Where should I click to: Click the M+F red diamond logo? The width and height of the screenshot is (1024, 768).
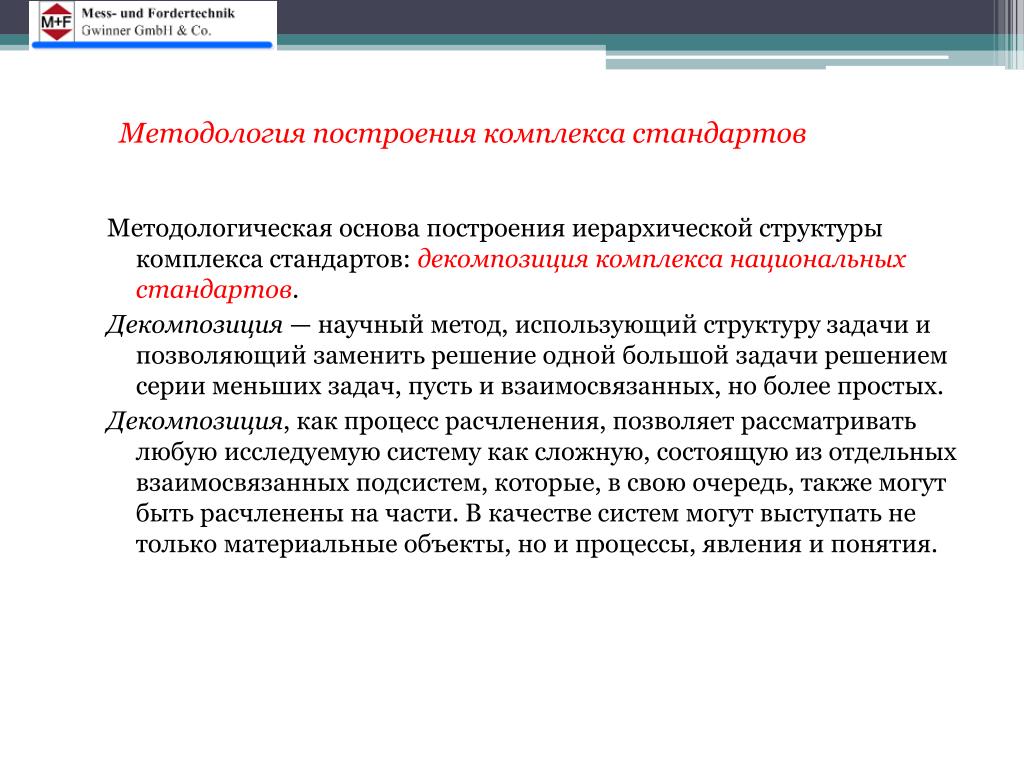[56, 22]
